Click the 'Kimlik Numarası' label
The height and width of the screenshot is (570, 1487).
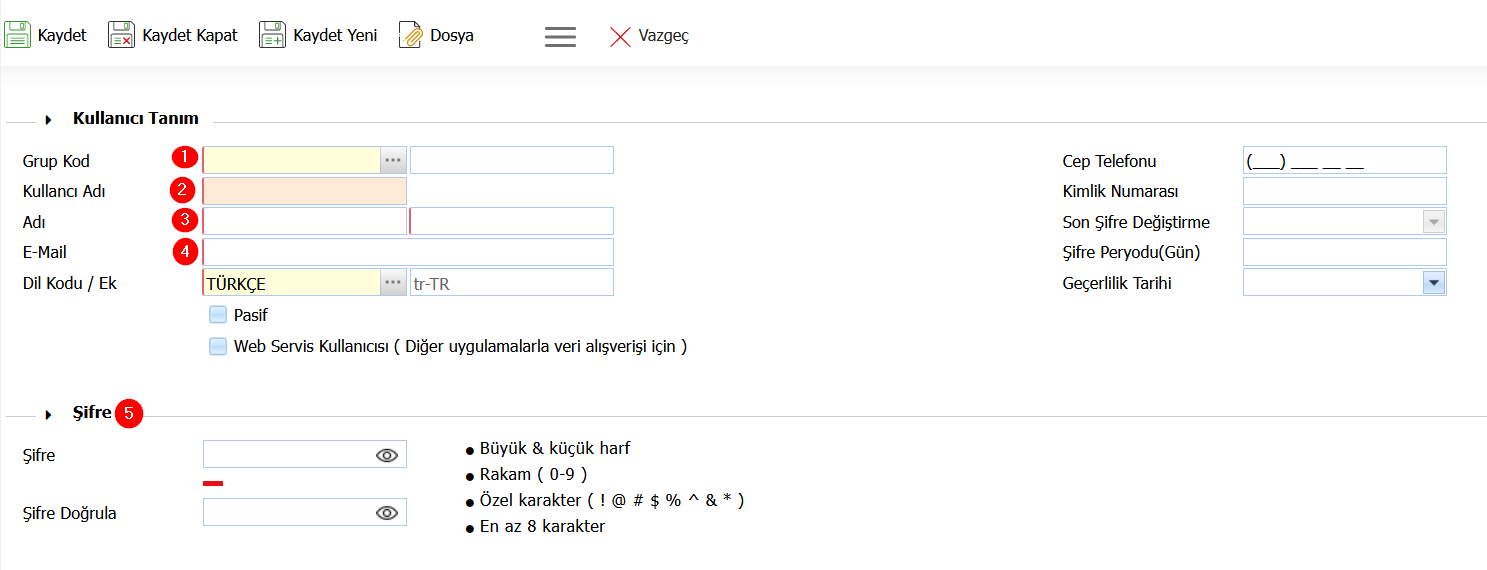(x=1120, y=191)
